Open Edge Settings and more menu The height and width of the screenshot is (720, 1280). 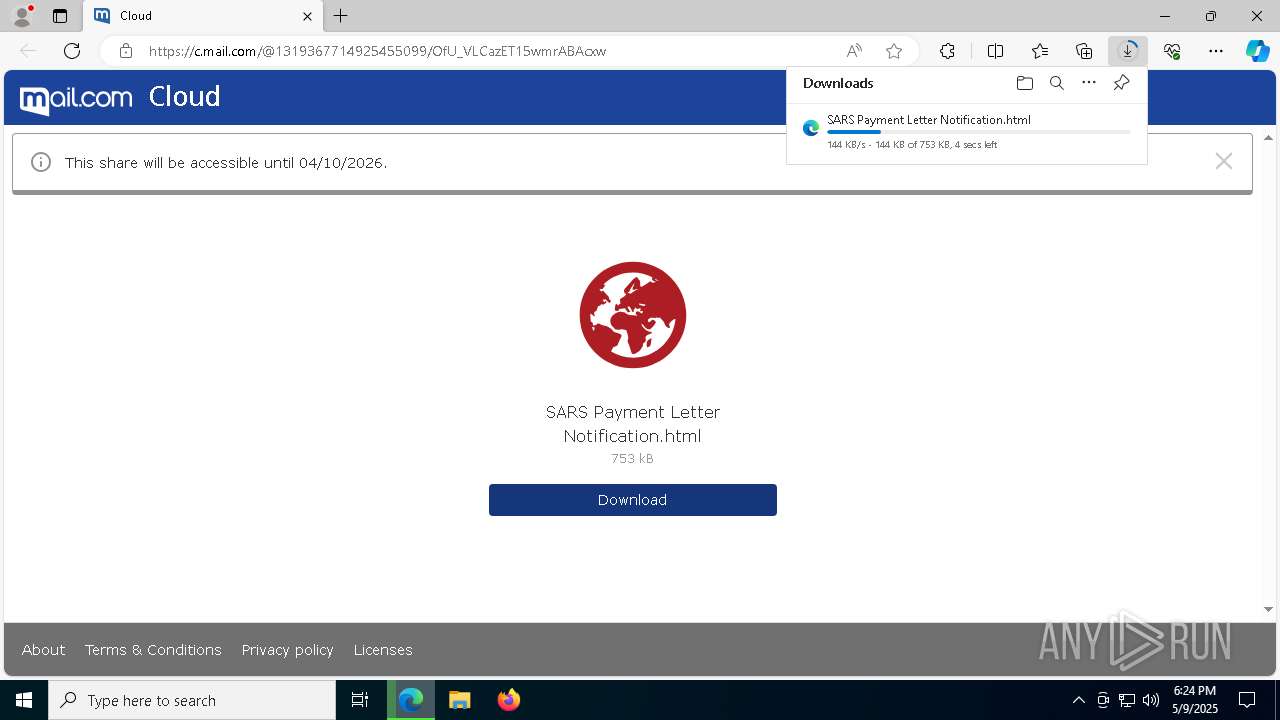click(1216, 51)
